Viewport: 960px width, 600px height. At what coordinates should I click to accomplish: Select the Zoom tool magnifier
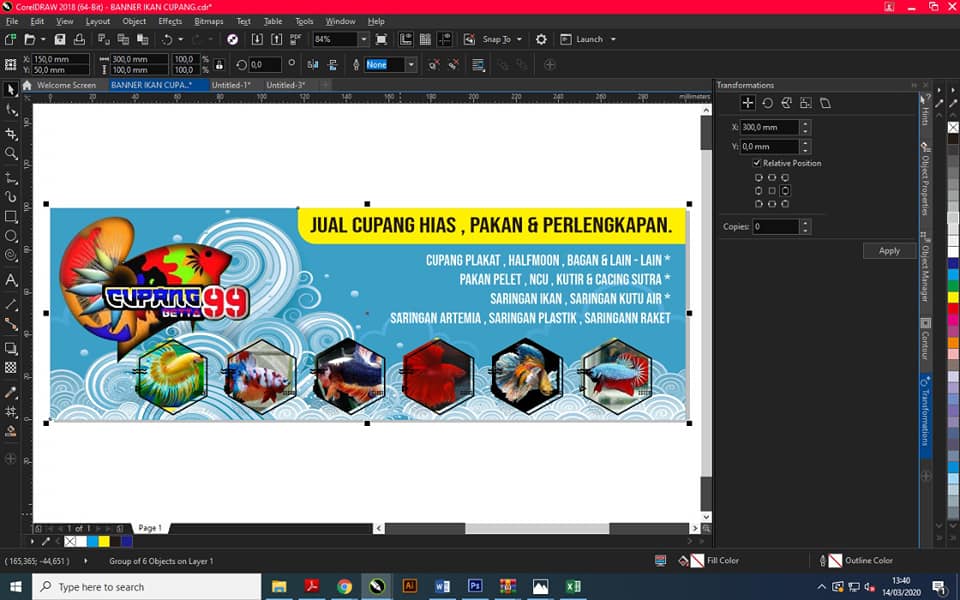click(x=10, y=153)
